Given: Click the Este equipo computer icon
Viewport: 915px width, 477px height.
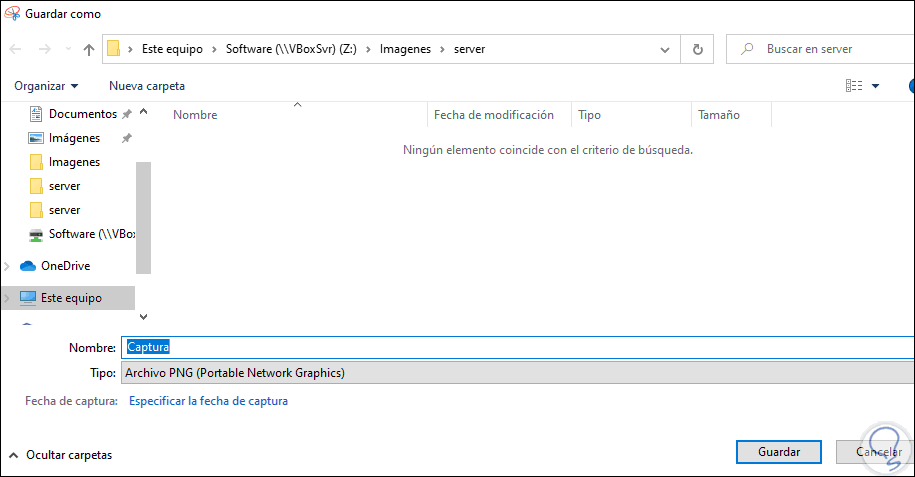Looking at the screenshot, I should (x=27, y=298).
